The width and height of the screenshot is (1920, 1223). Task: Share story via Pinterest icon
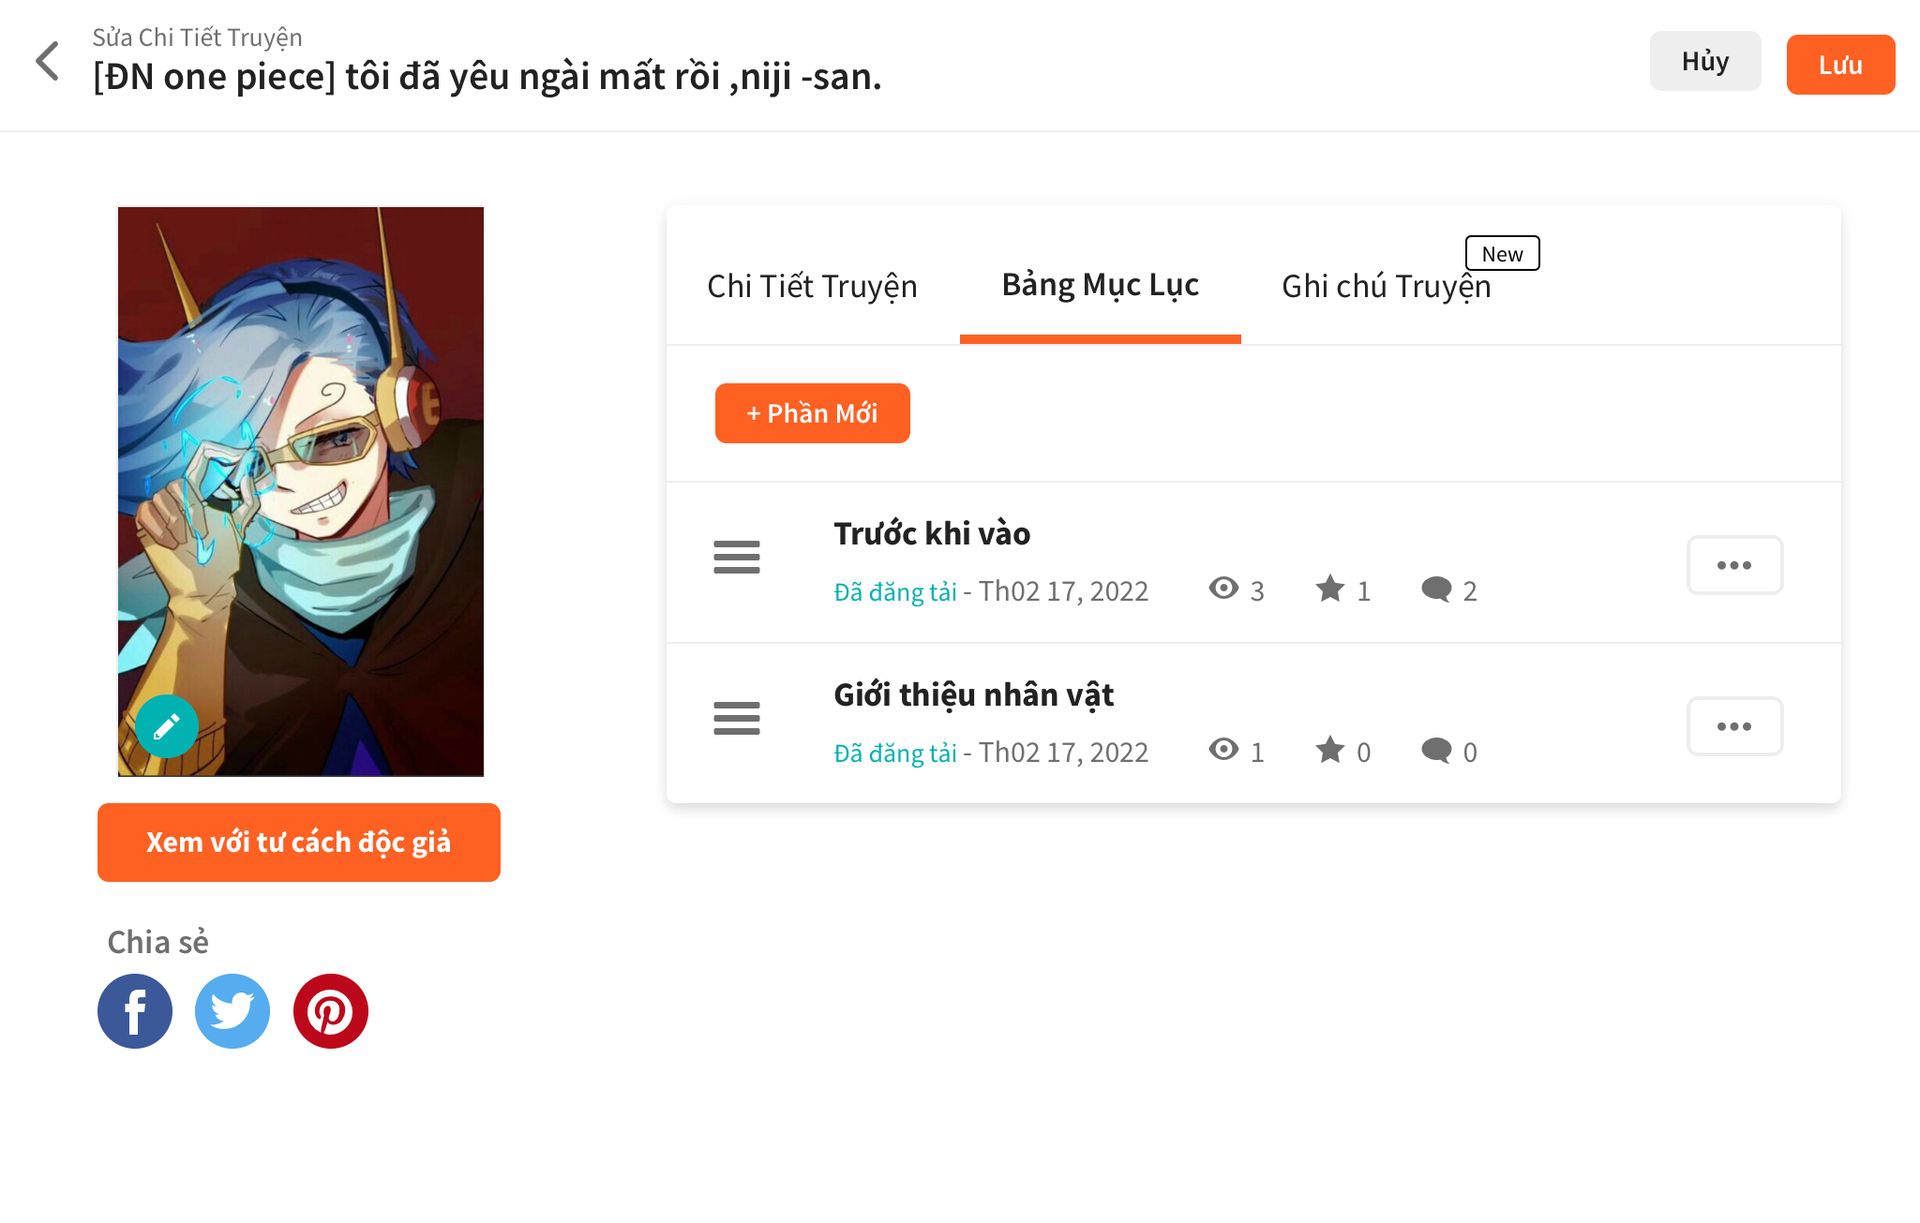click(330, 1011)
